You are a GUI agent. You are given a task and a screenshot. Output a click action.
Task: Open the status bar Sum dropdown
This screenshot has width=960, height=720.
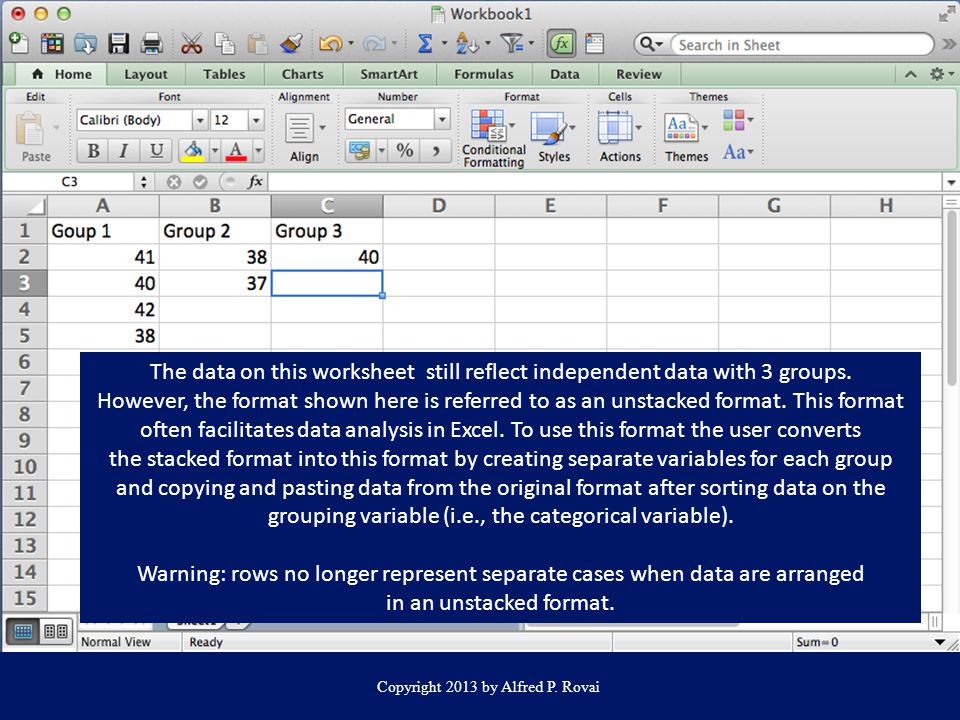pyautogui.click(x=940, y=642)
